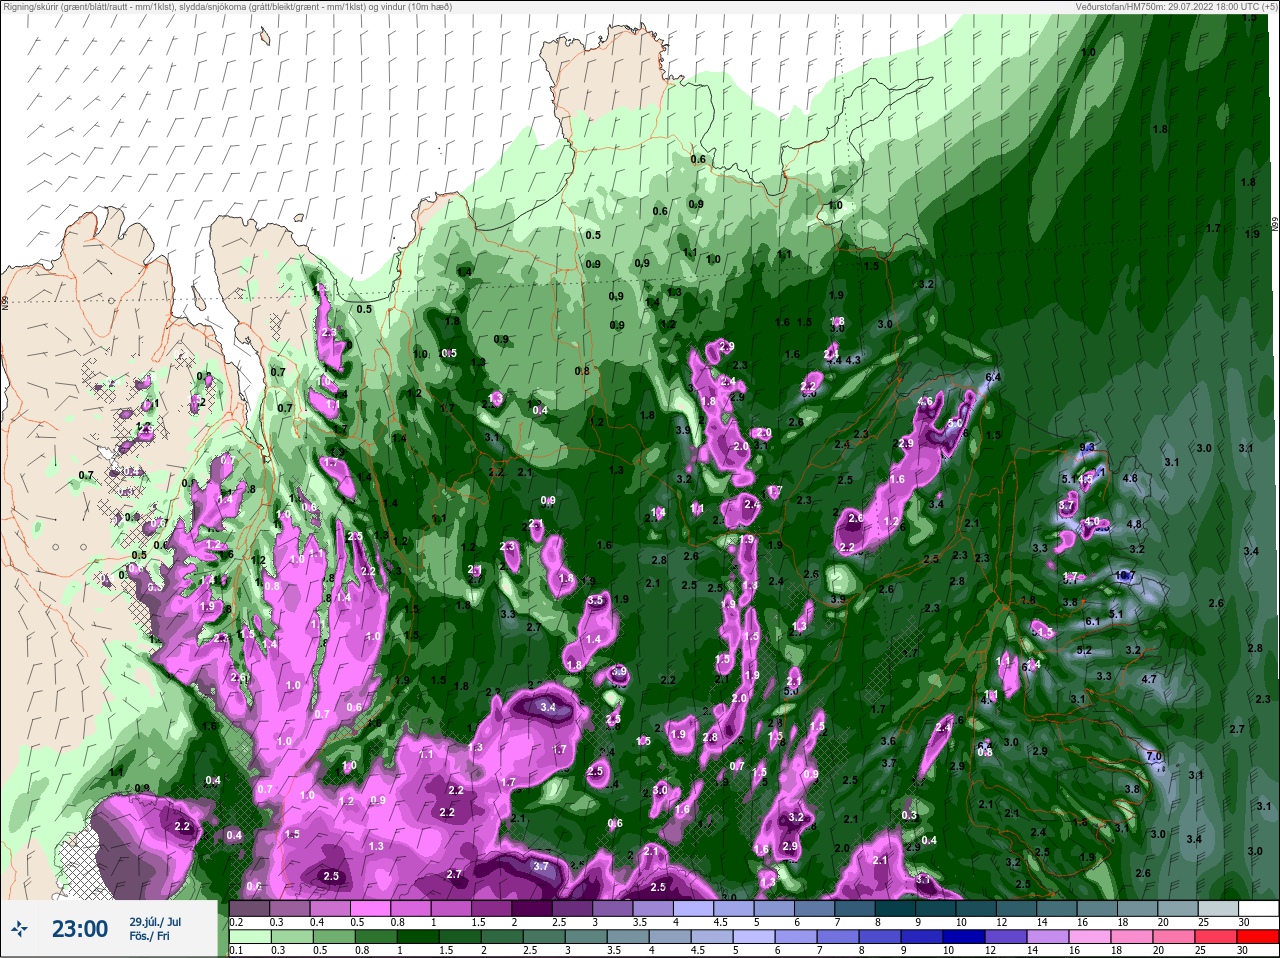Click the date label '29.júl./ Jul'
This screenshot has height=958, width=1280.
155,922
